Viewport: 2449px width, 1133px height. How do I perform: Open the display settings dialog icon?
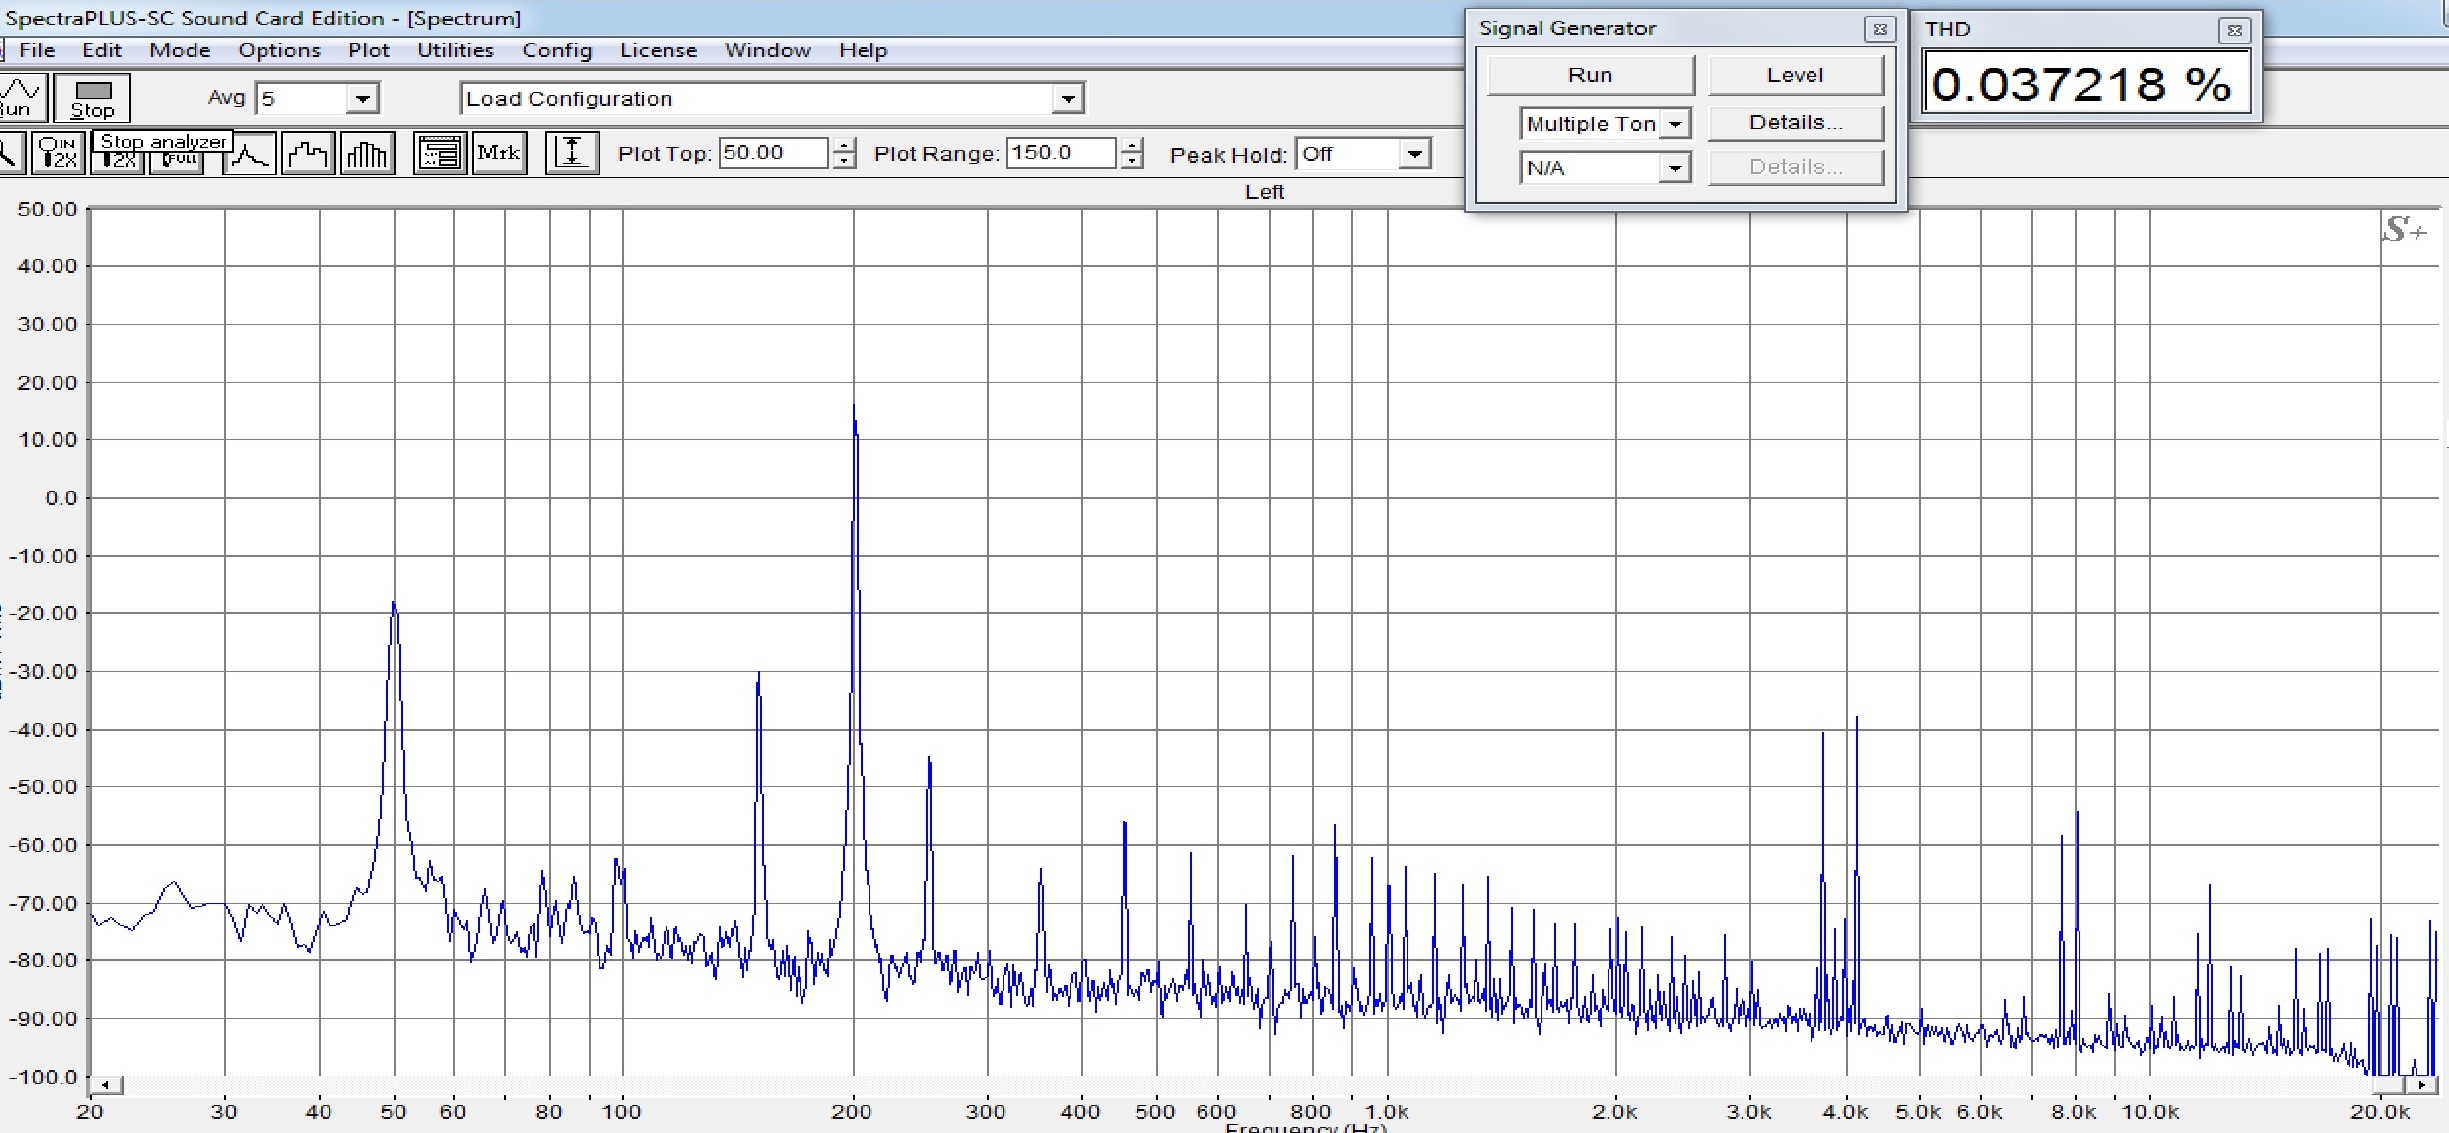coord(439,154)
